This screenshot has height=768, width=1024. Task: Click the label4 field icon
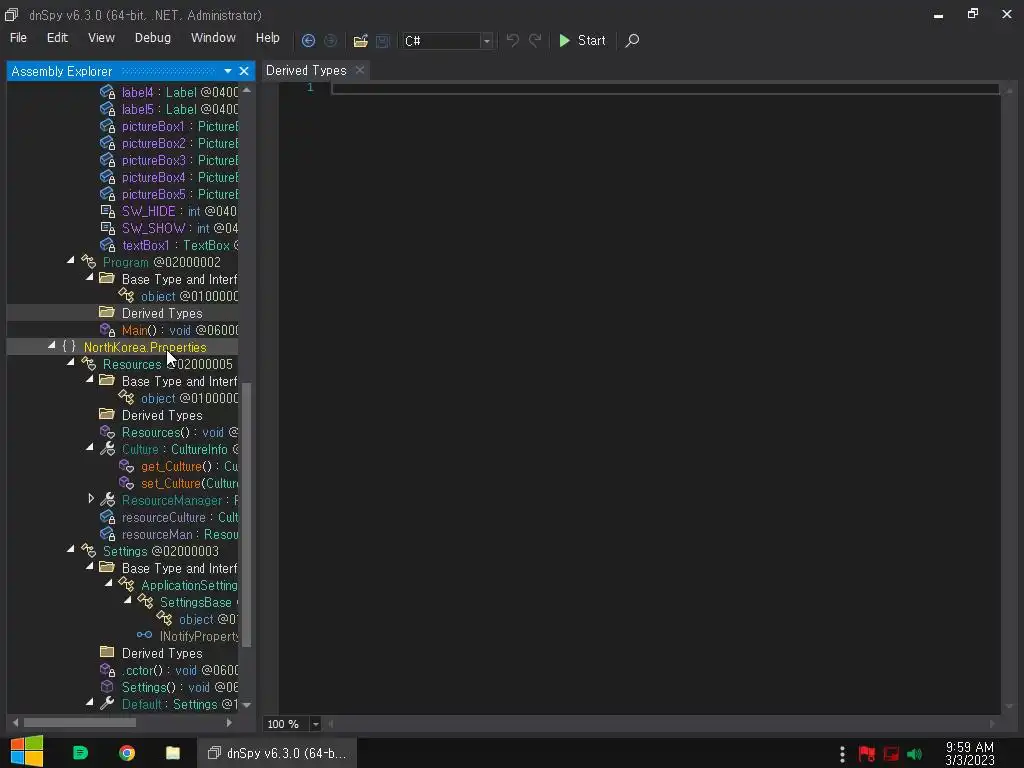coord(107,92)
